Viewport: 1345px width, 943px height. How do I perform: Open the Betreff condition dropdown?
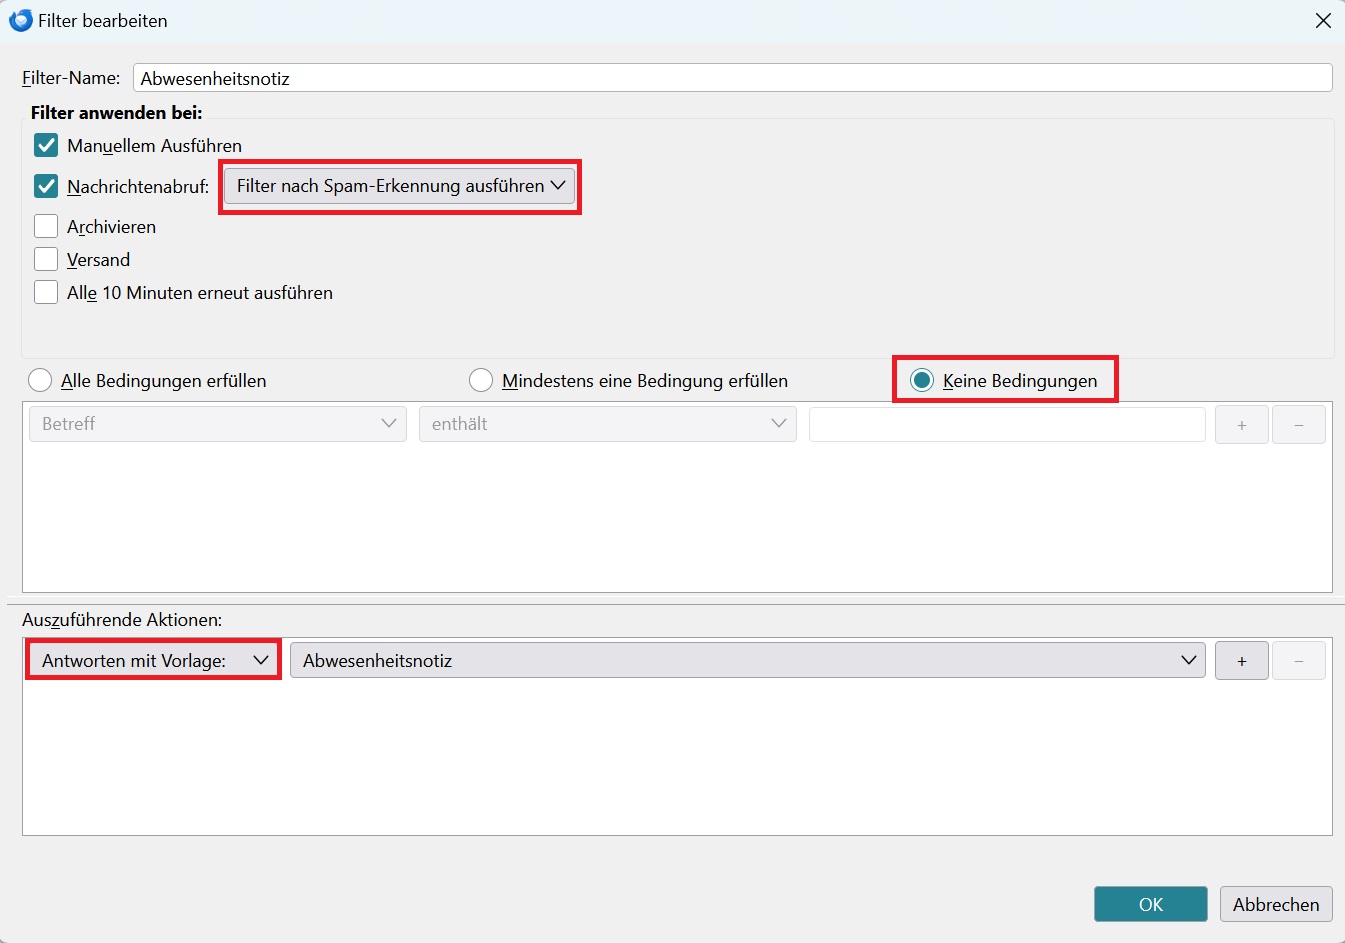(218, 424)
